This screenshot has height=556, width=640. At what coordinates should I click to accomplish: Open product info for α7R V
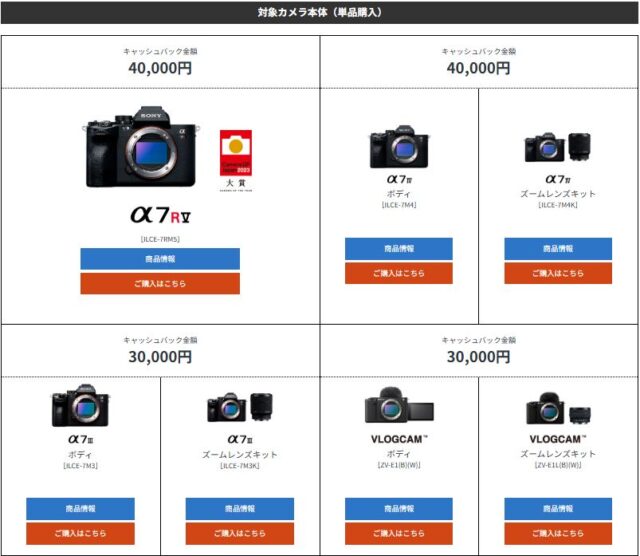tap(160, 259)
